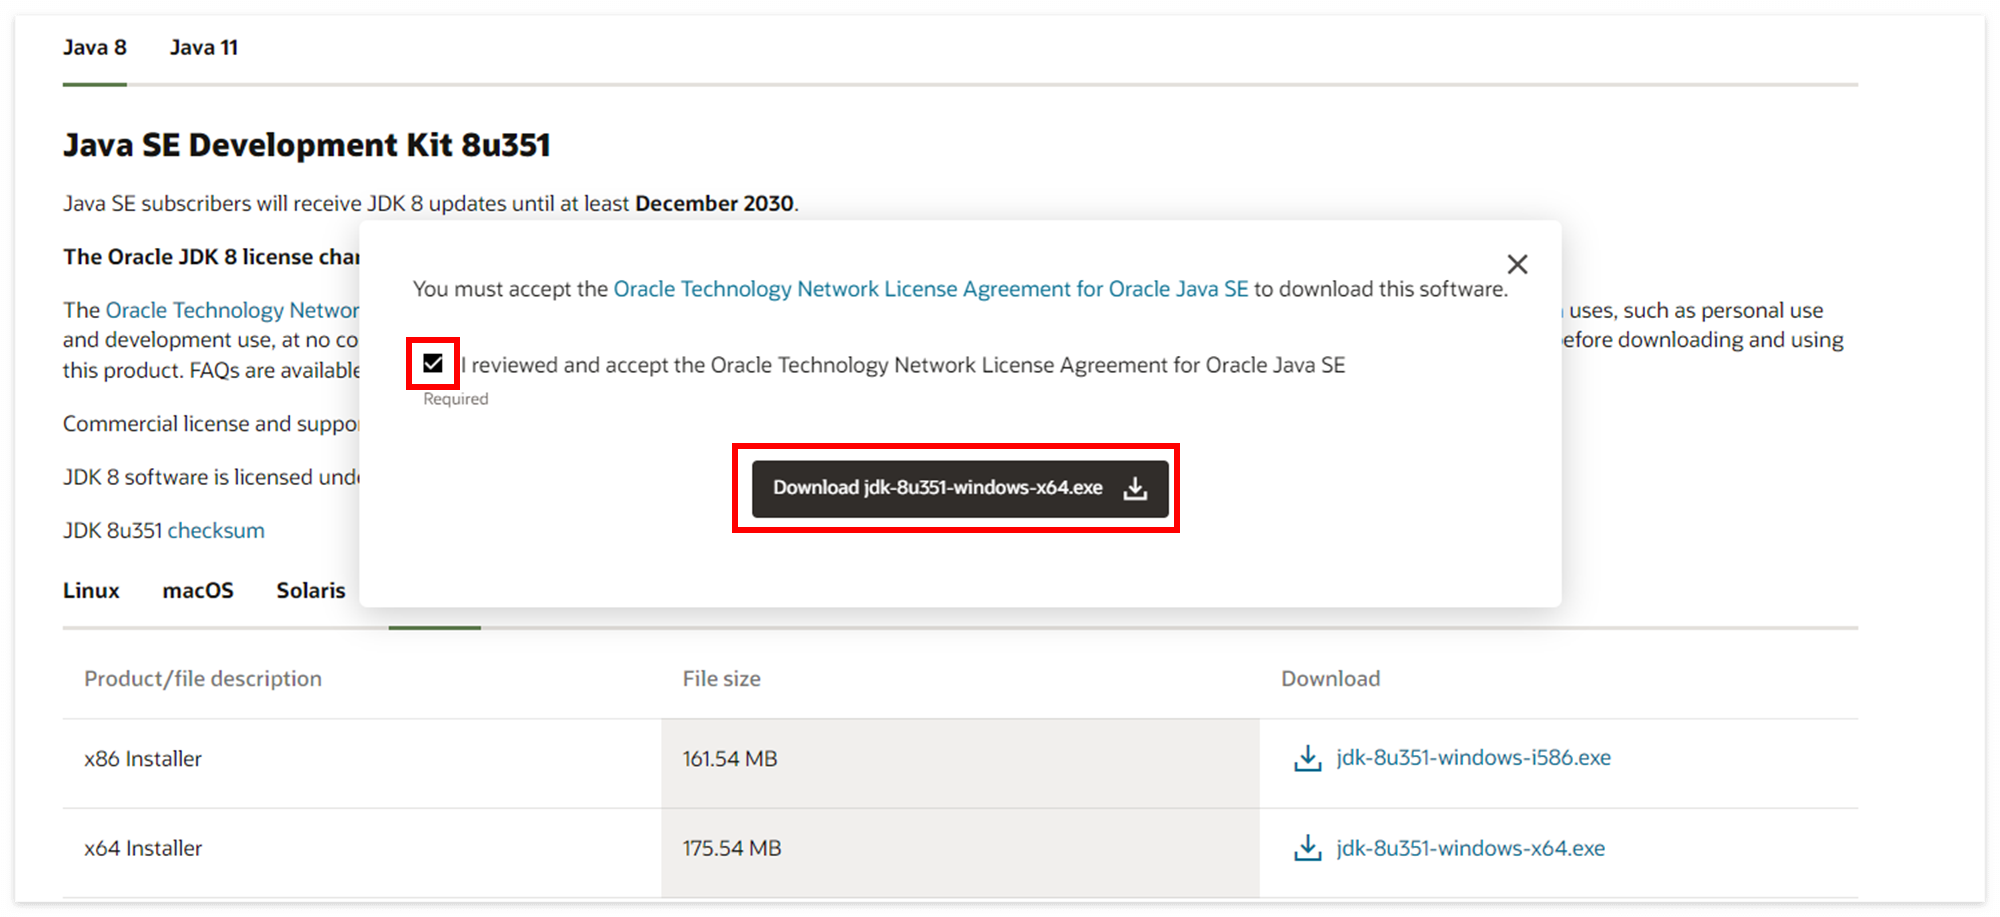Click the Required label under checkbox
Screen dimensions: 2000x917
(456, 399)
